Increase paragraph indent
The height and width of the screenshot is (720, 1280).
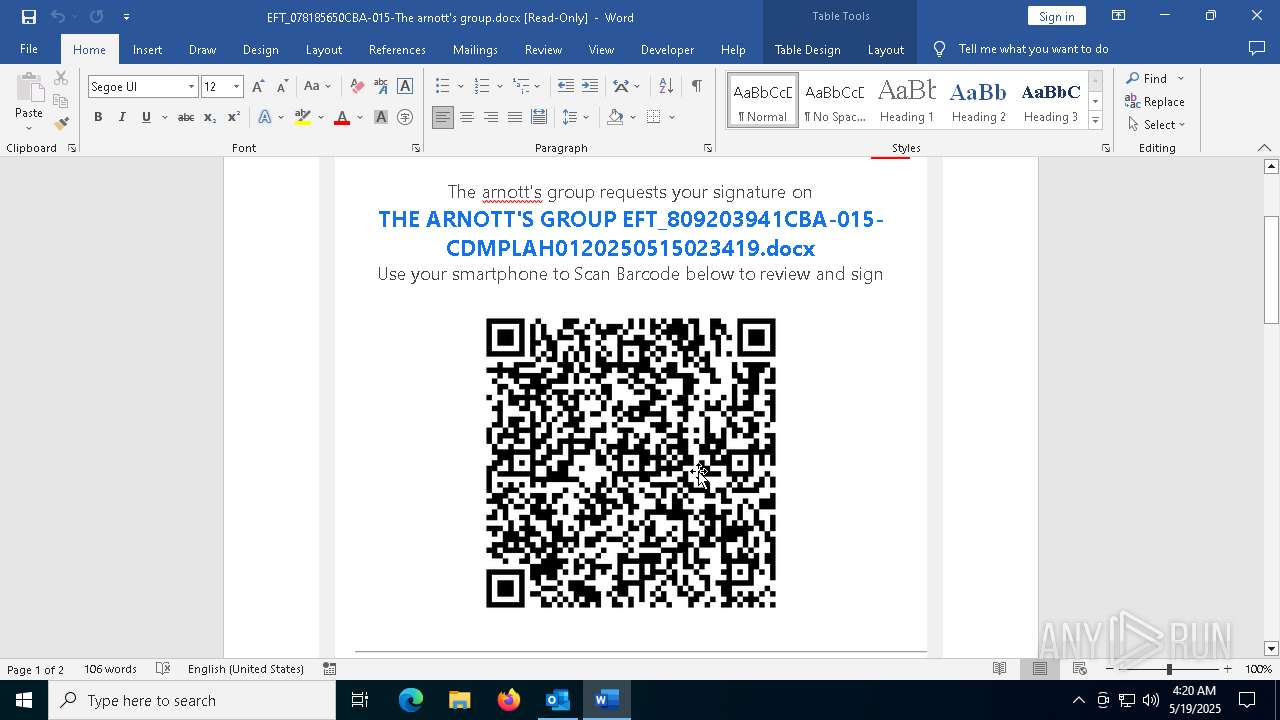coord(589,87)
